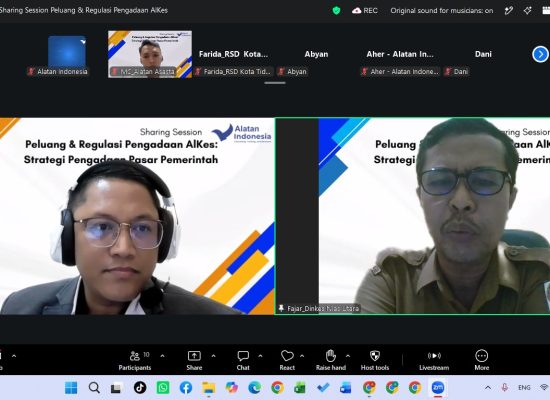Click the Raise hand icon
This screenshot has height=400, width=550.
pos(331,356)
